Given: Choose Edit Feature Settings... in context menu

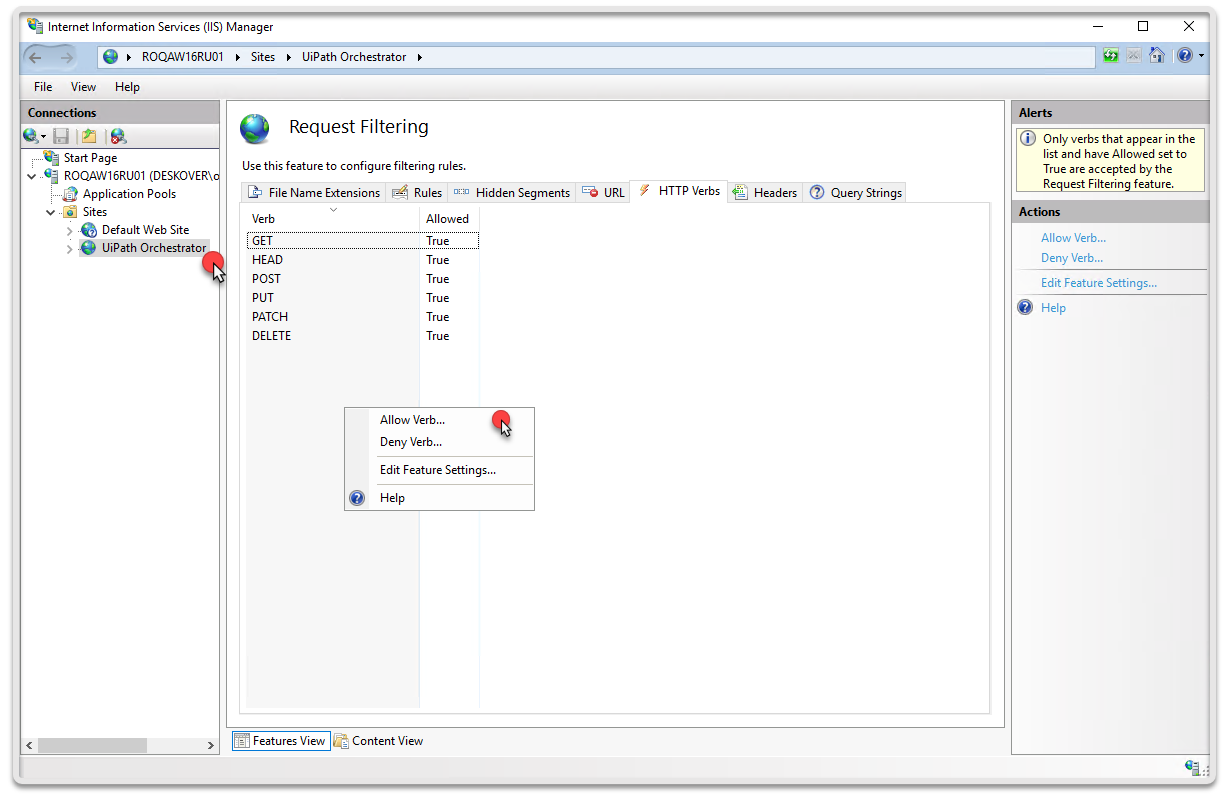Looking at the screenshot, I should [437, 470].
